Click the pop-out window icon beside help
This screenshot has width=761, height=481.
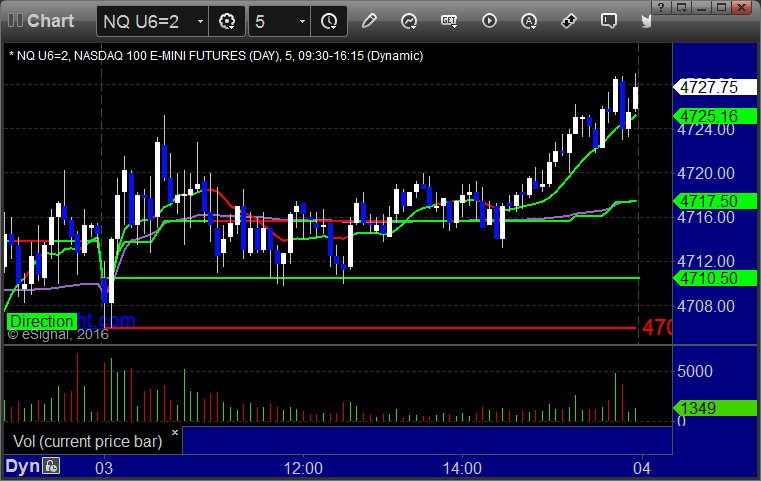tap(682, 7)
